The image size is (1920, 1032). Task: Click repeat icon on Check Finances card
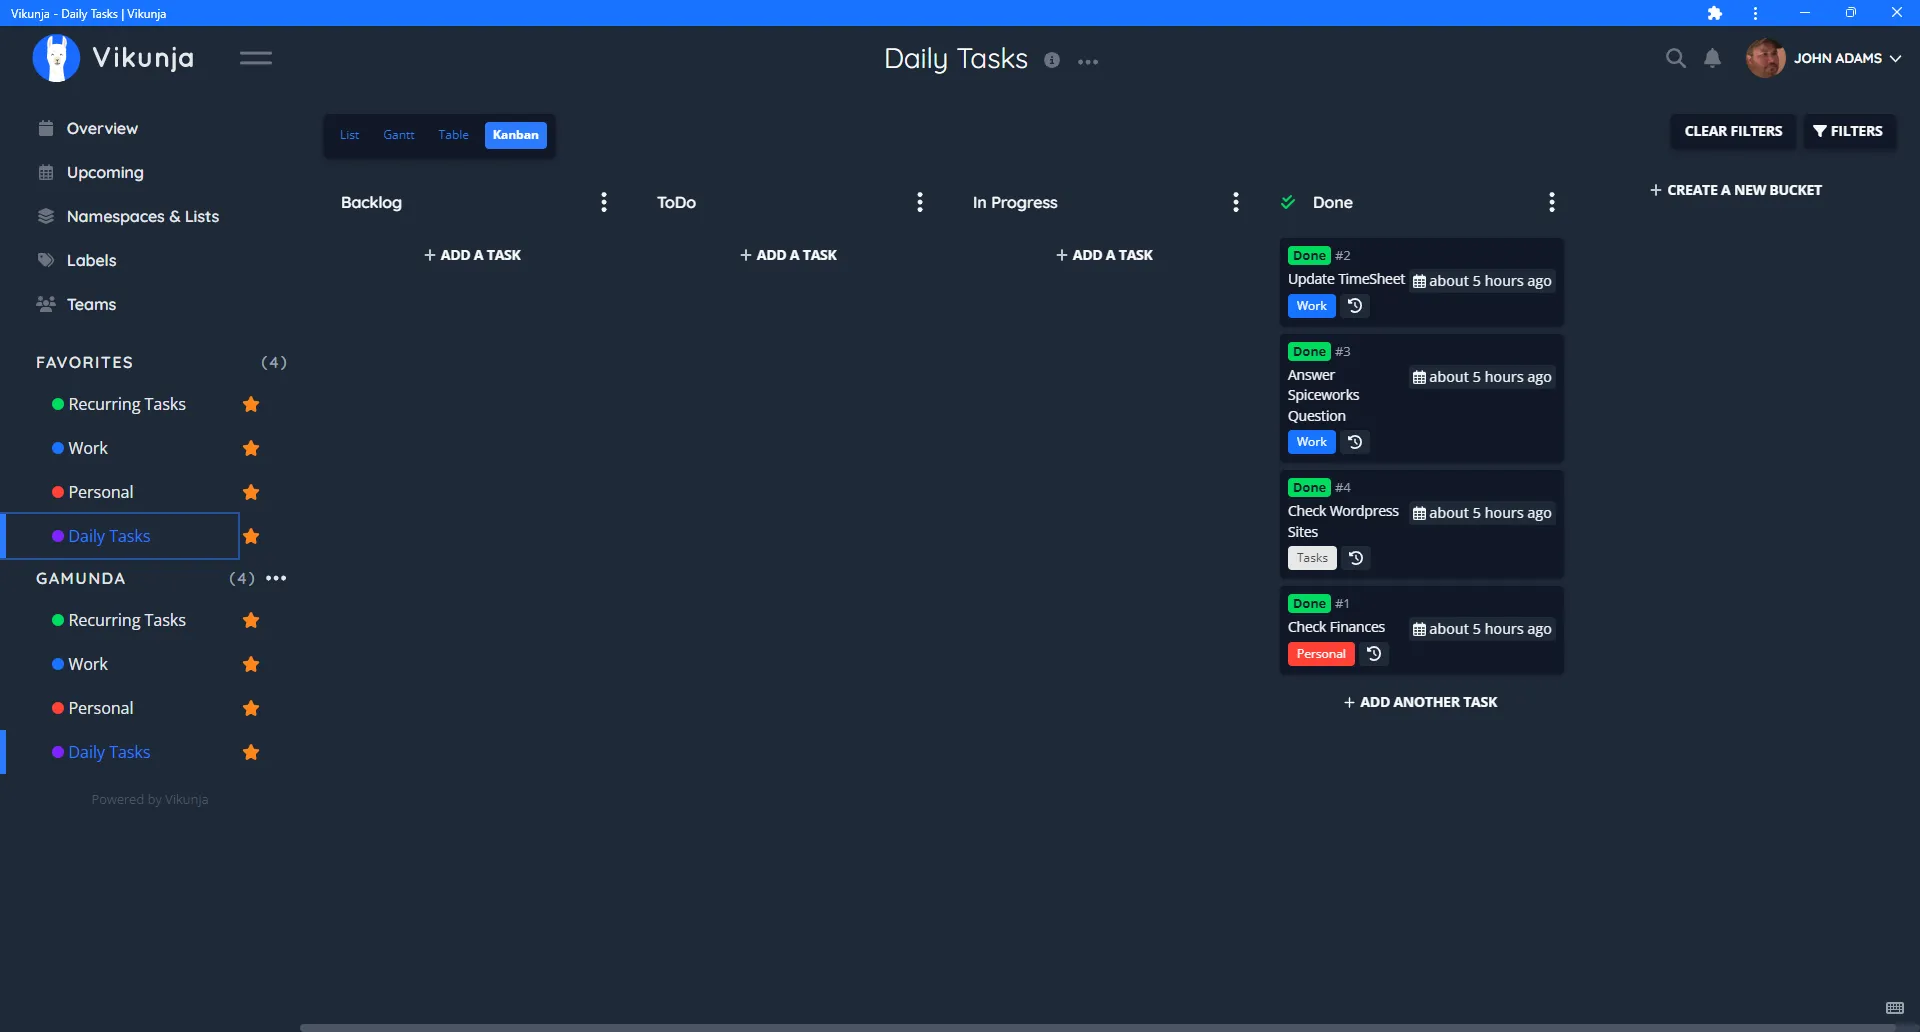coord(1374,654)
